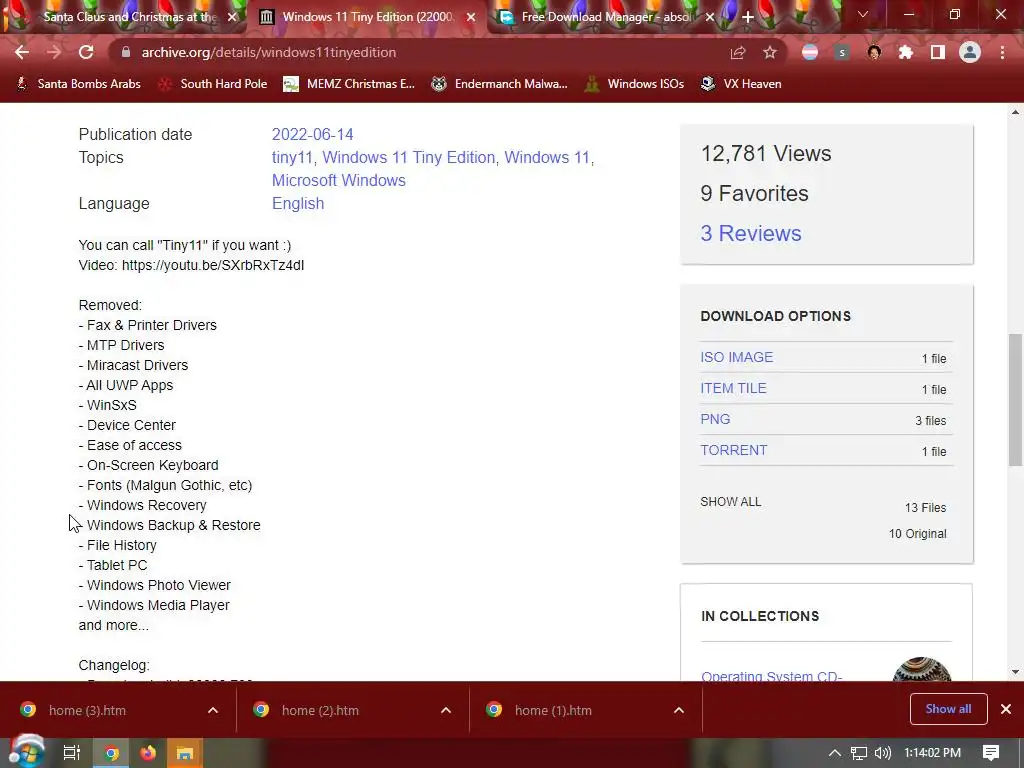Click the scrollbar up arrow

point(1015,112)
